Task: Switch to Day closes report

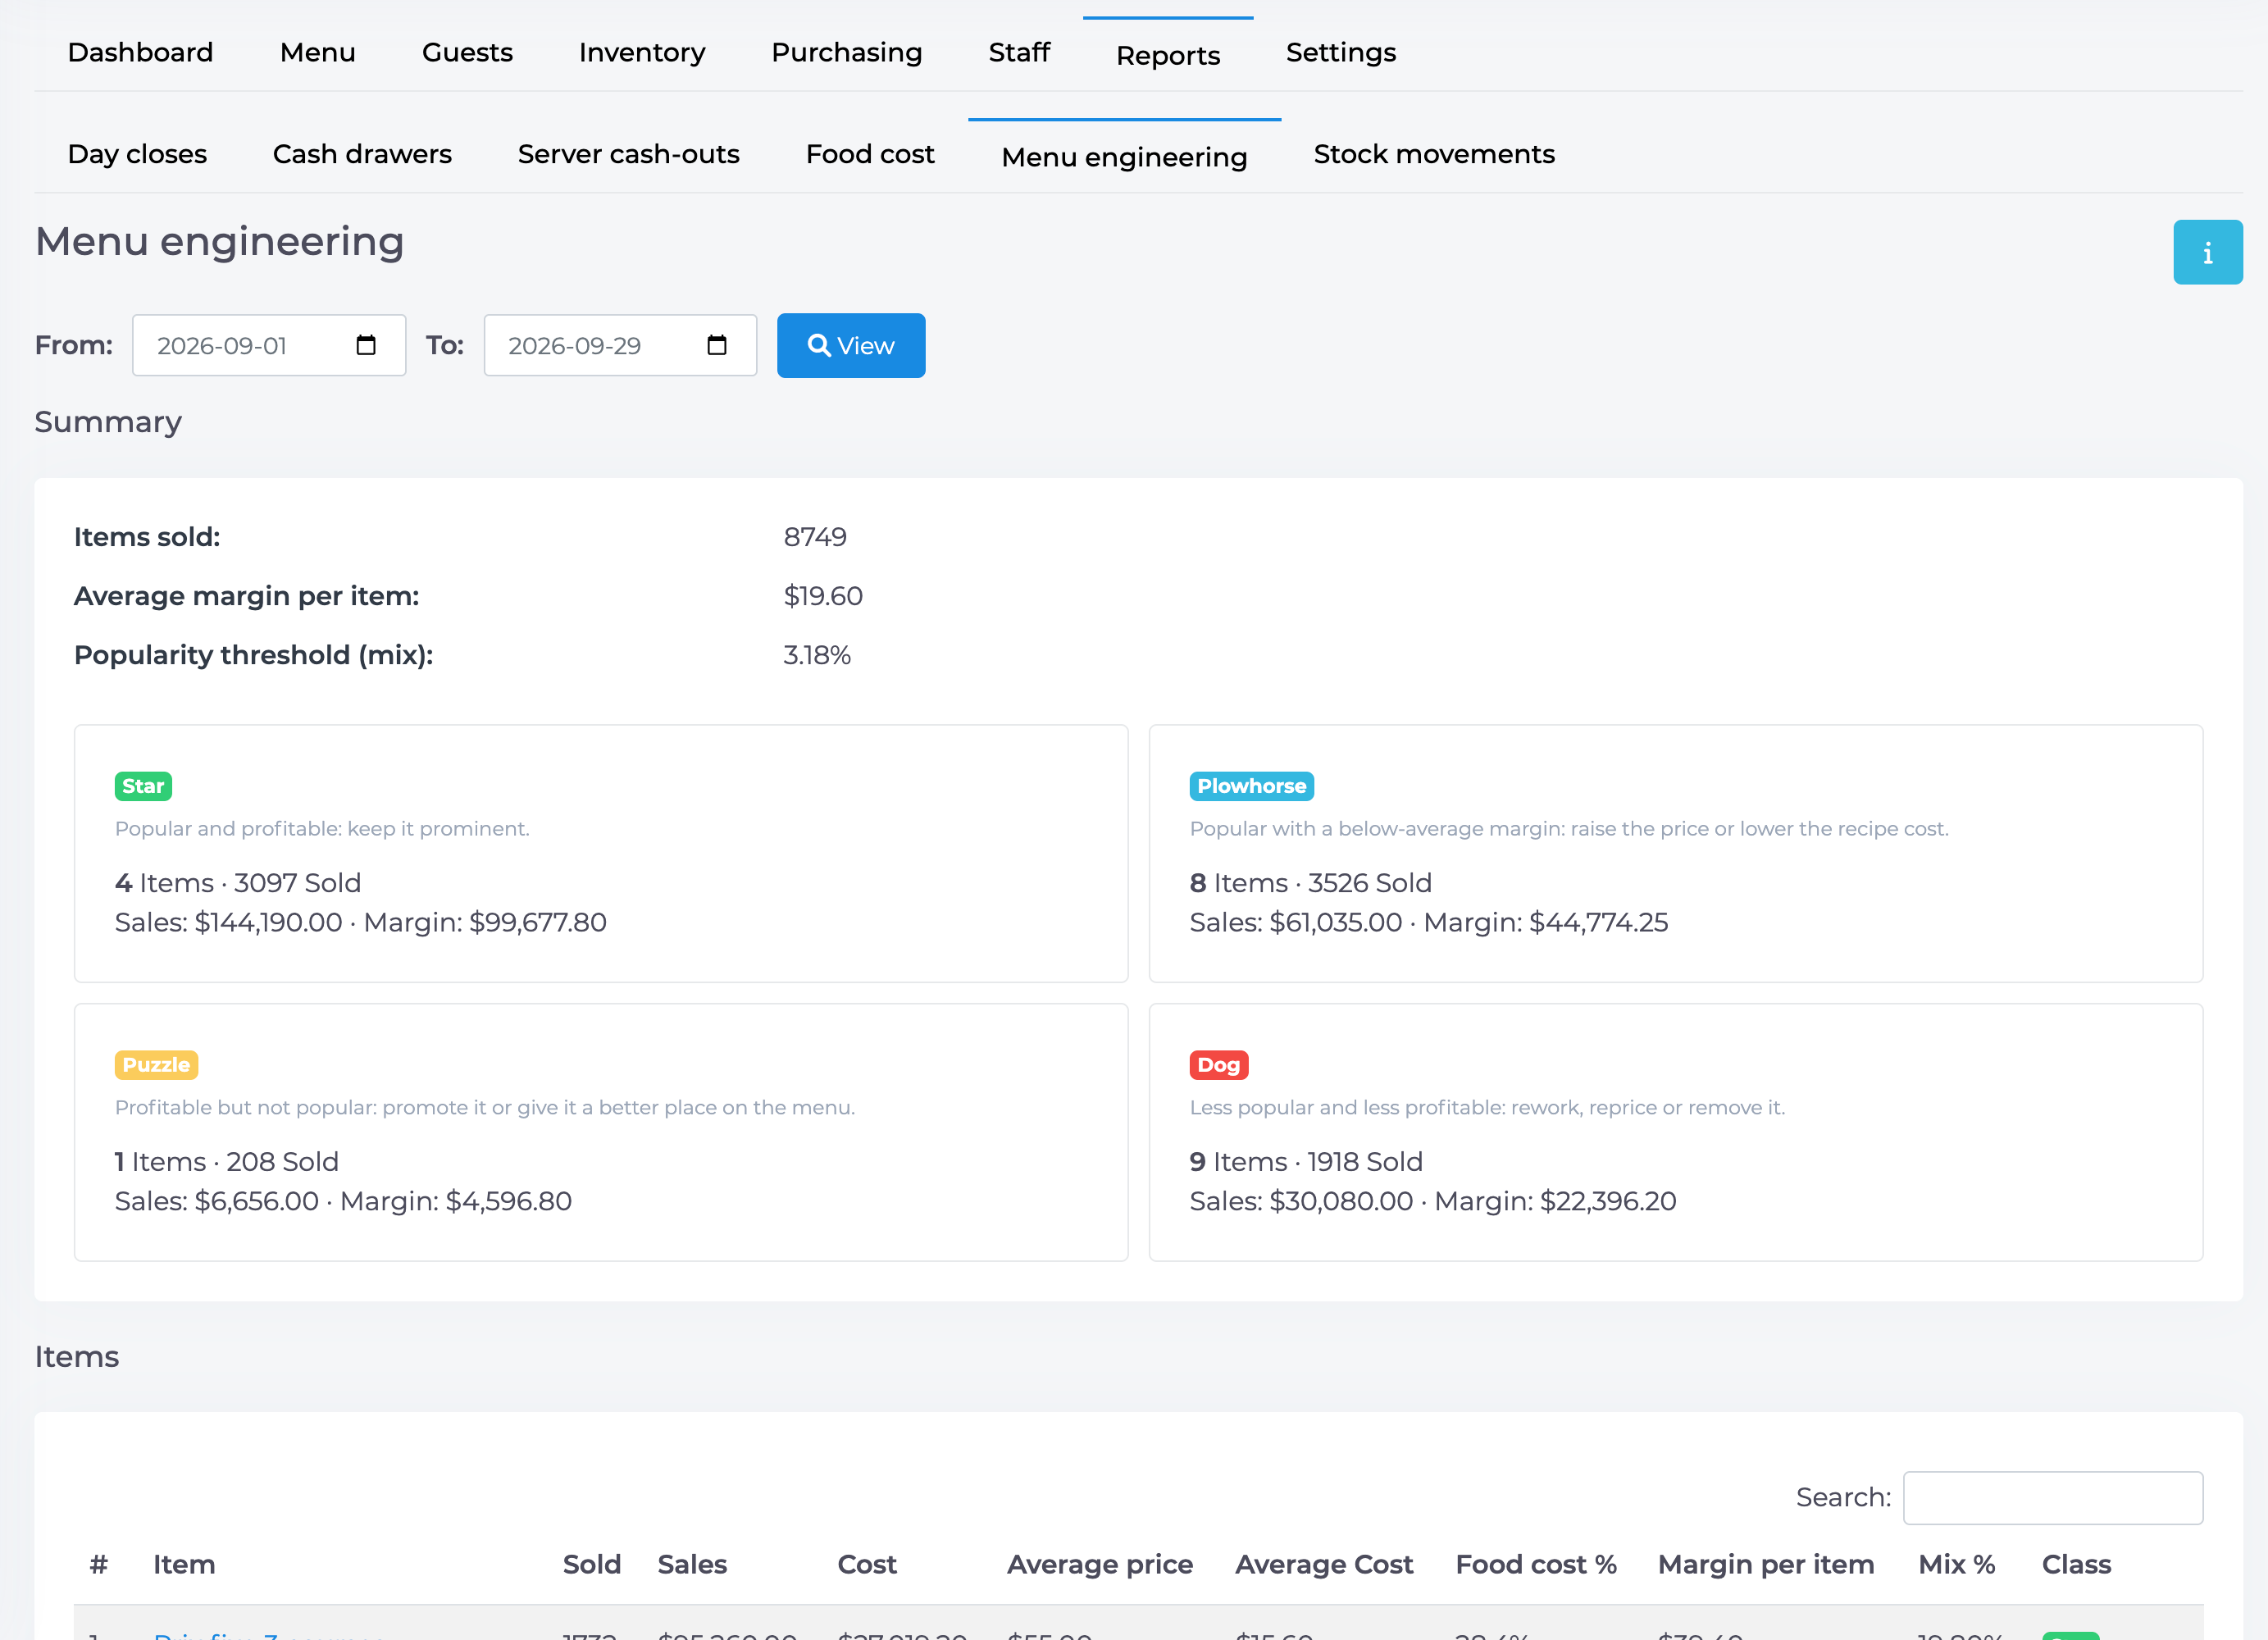Action: coord(137,154)
